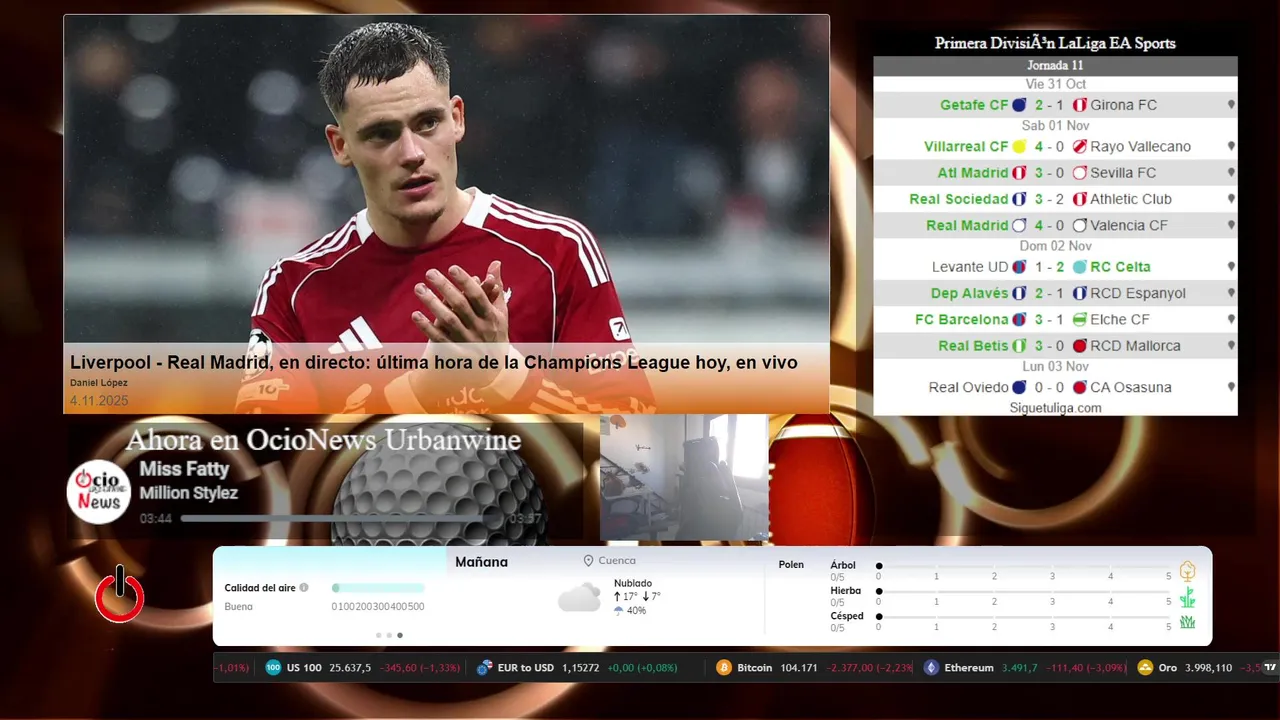Click the Siguetuliga.com link
This screenshot has height=720, width=1280.
(x=1055, y=408)
